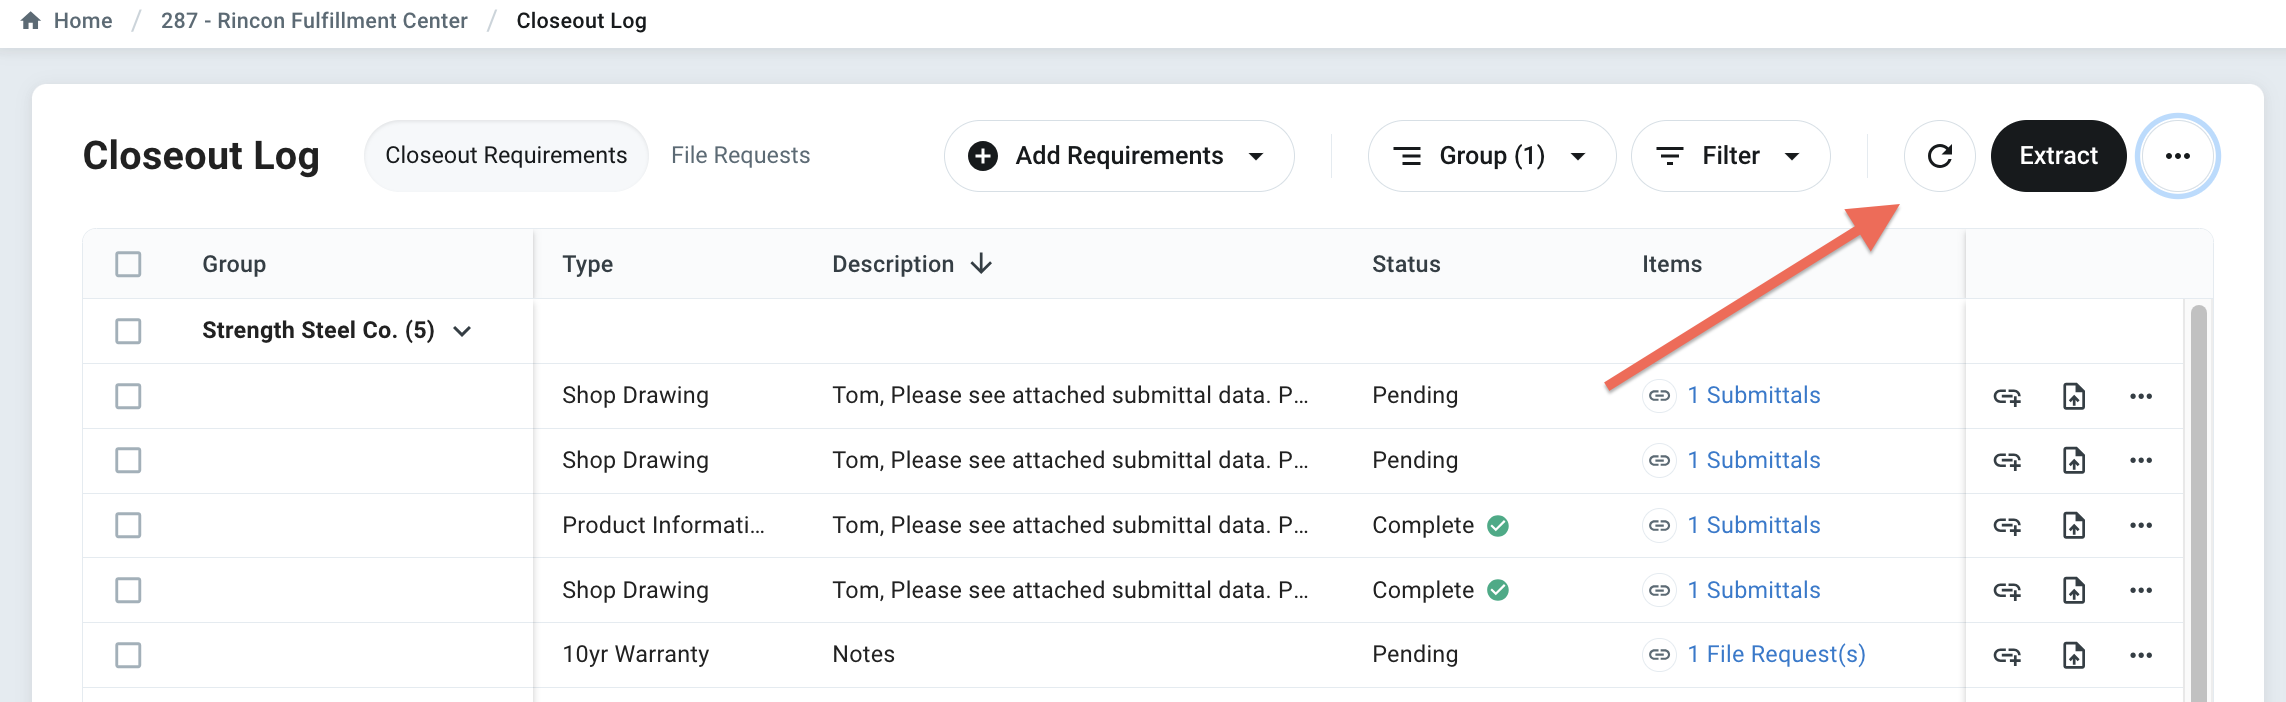Click upload file icon in second Shop Drawing row

coord(2073,460)
